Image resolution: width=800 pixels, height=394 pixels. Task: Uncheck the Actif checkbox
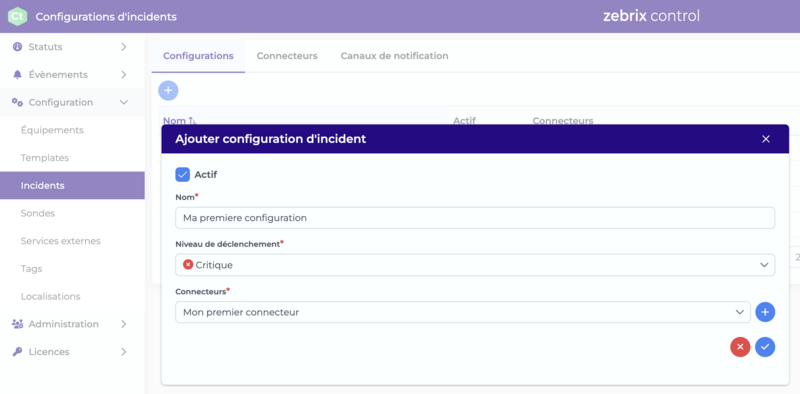pyautogui.click(x=183, y=175)
